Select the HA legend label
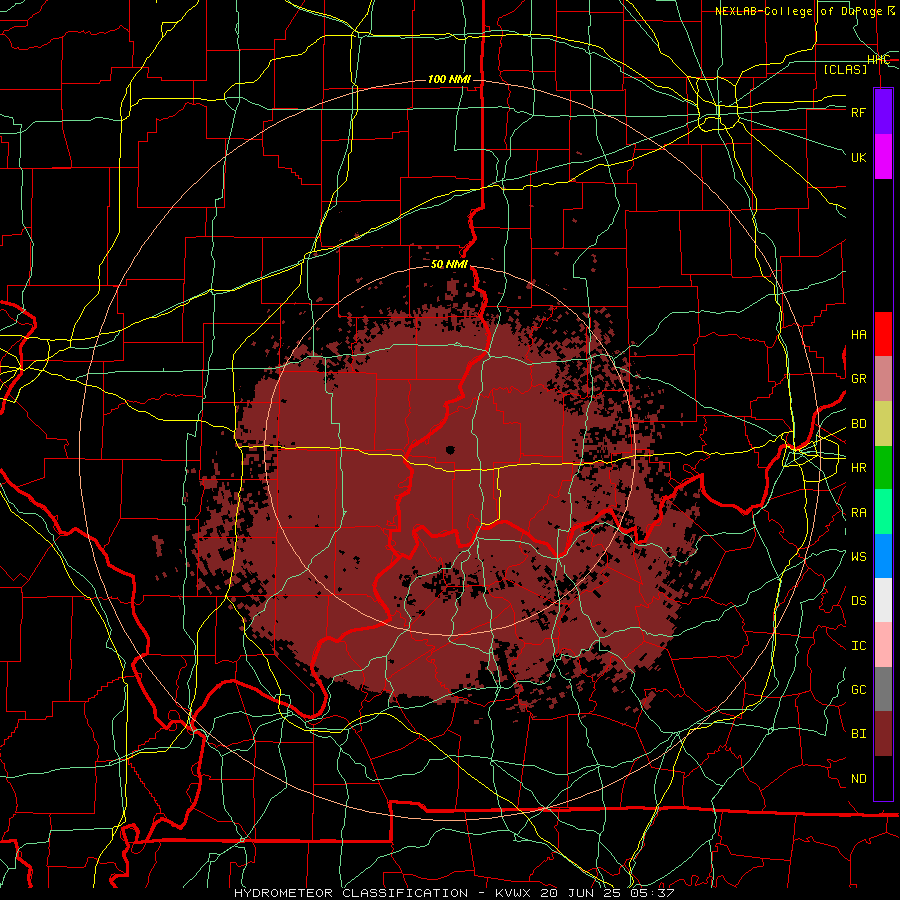Screen dimensions: 900x900 point(858,335)
